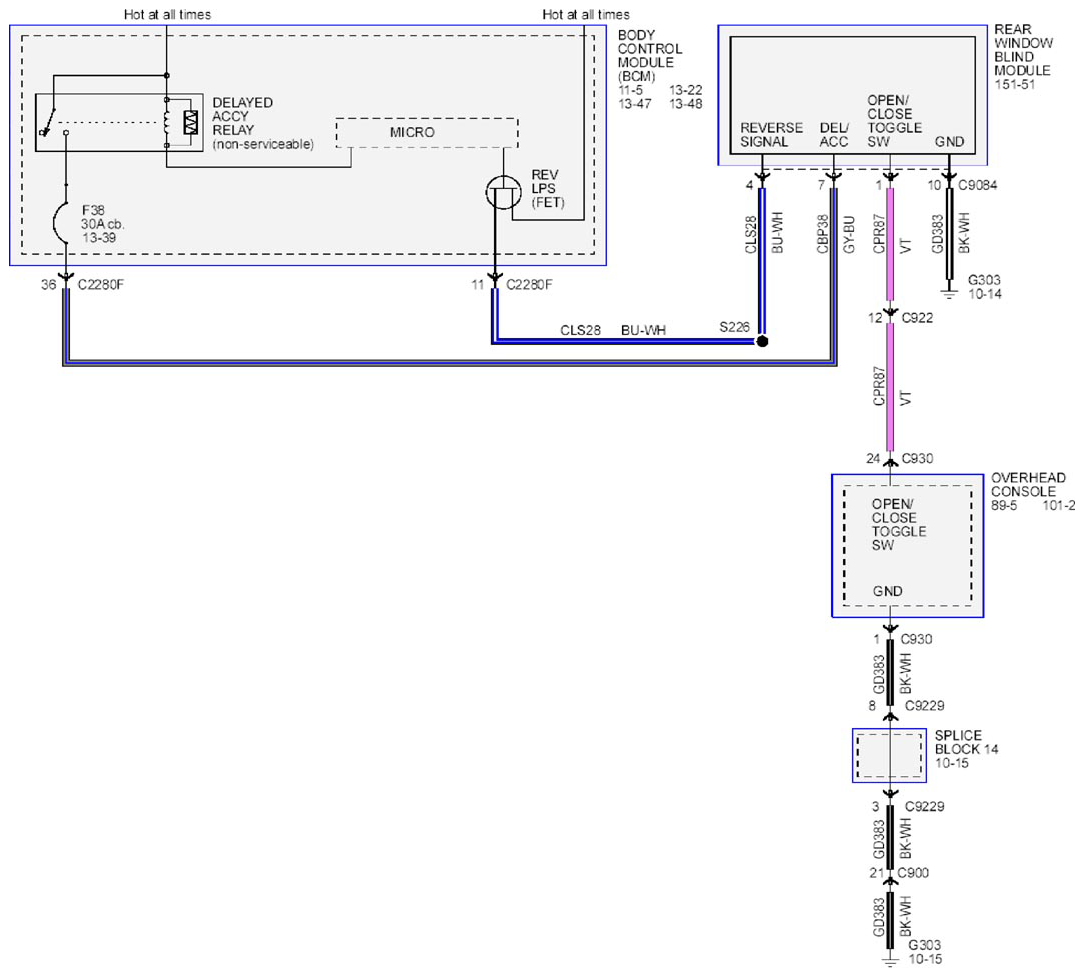Click the REV LPS FET transistor symbol
1084x977 pixels.
(x=503, y=193)
